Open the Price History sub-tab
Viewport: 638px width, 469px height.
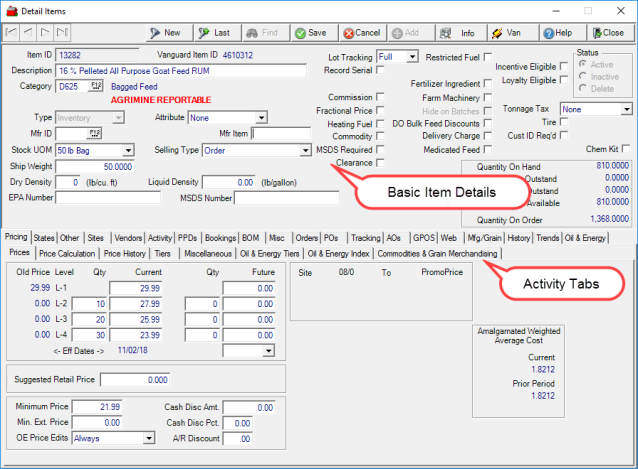pos(123,254)
